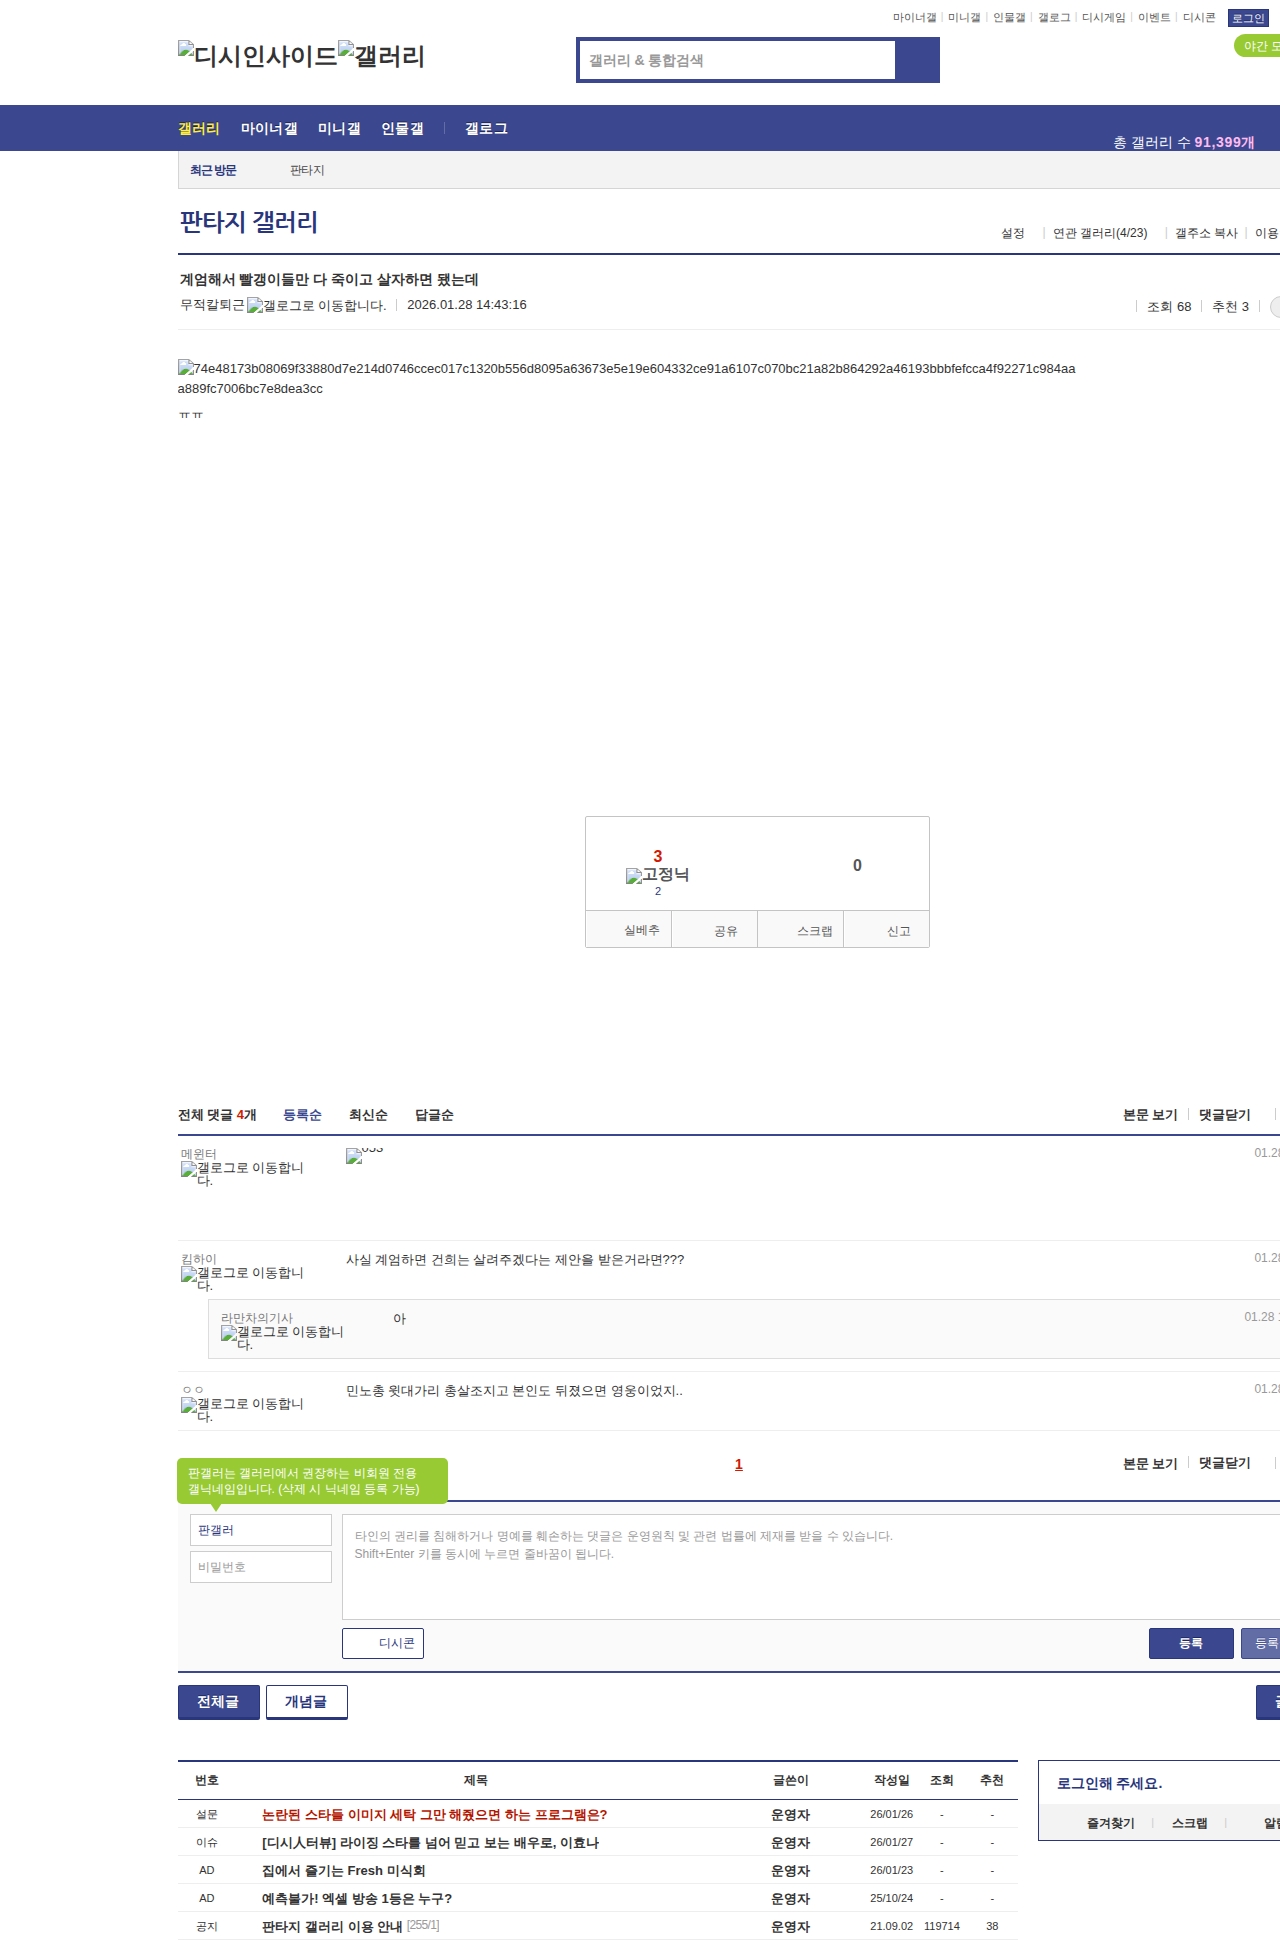Click the 판갤러 nickname field
Screen dimensions: 1280x1940
(261, 1530)
